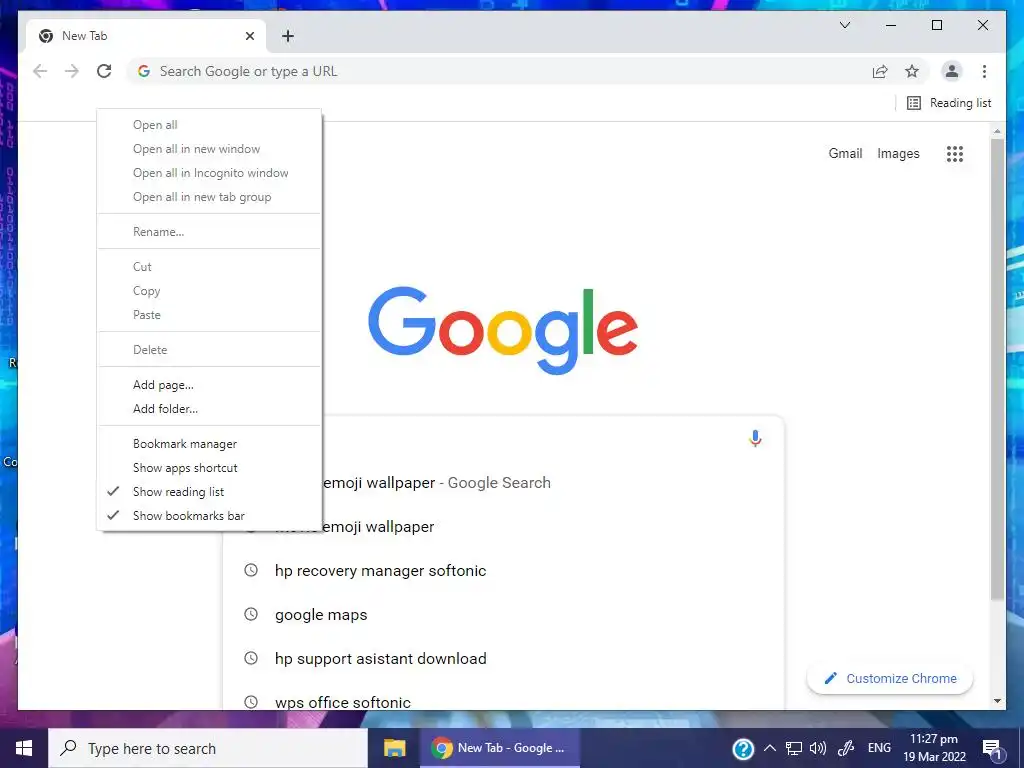Image resolution: width=1024 pixels, height=768 pixels.
Task: Select the google maps suggestion
Action: [503, 615]
